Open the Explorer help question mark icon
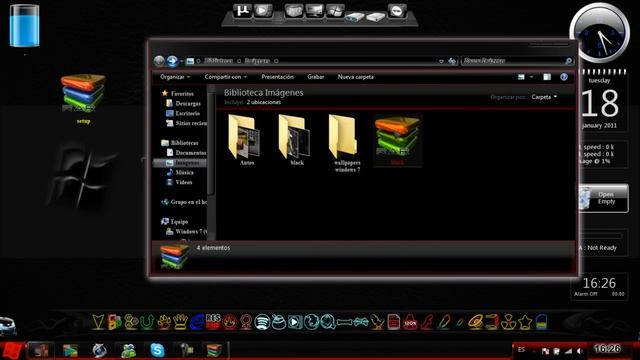Viewport: 640px width, 360px height. coord(564,77)
